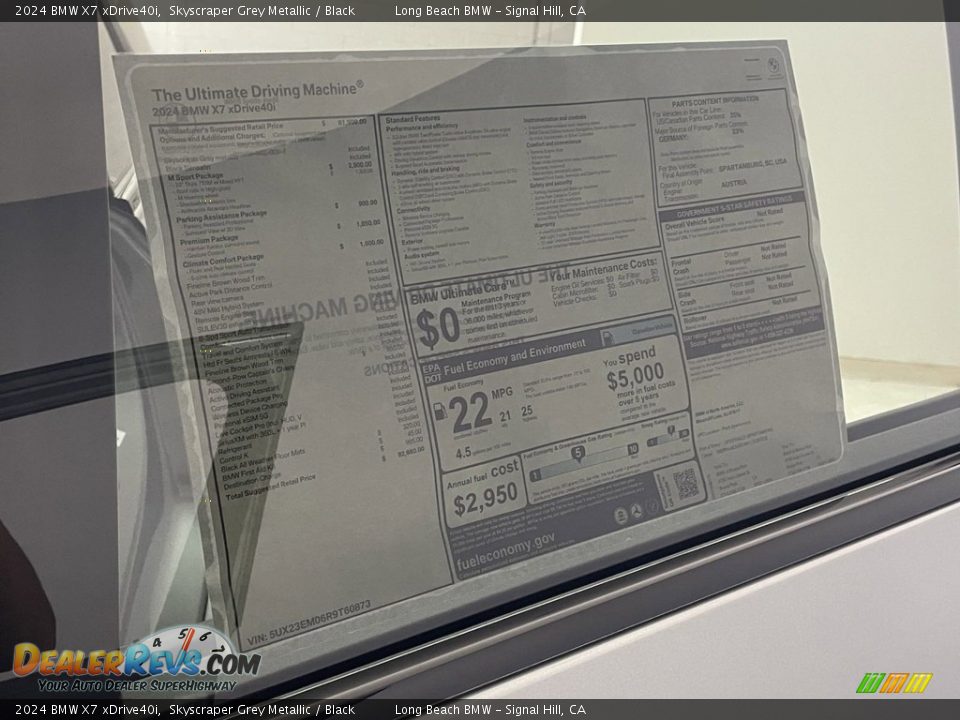The image size is (960, 720).
Task: Click "Manufacturer's Suggested Retail Price" line
Action: [x=220, y=129]
